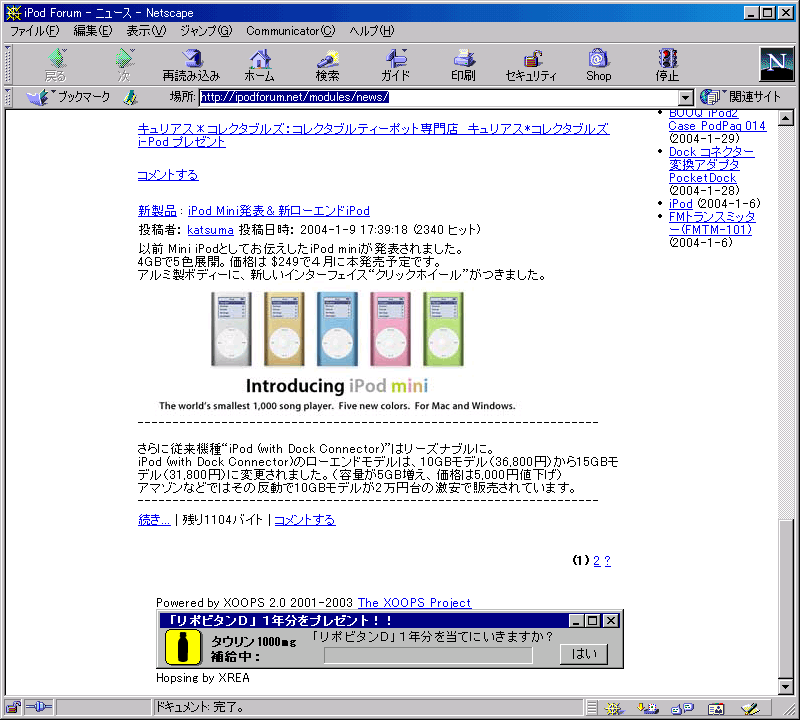Click the Netscape N logo
800x720 pixels.
777,64
